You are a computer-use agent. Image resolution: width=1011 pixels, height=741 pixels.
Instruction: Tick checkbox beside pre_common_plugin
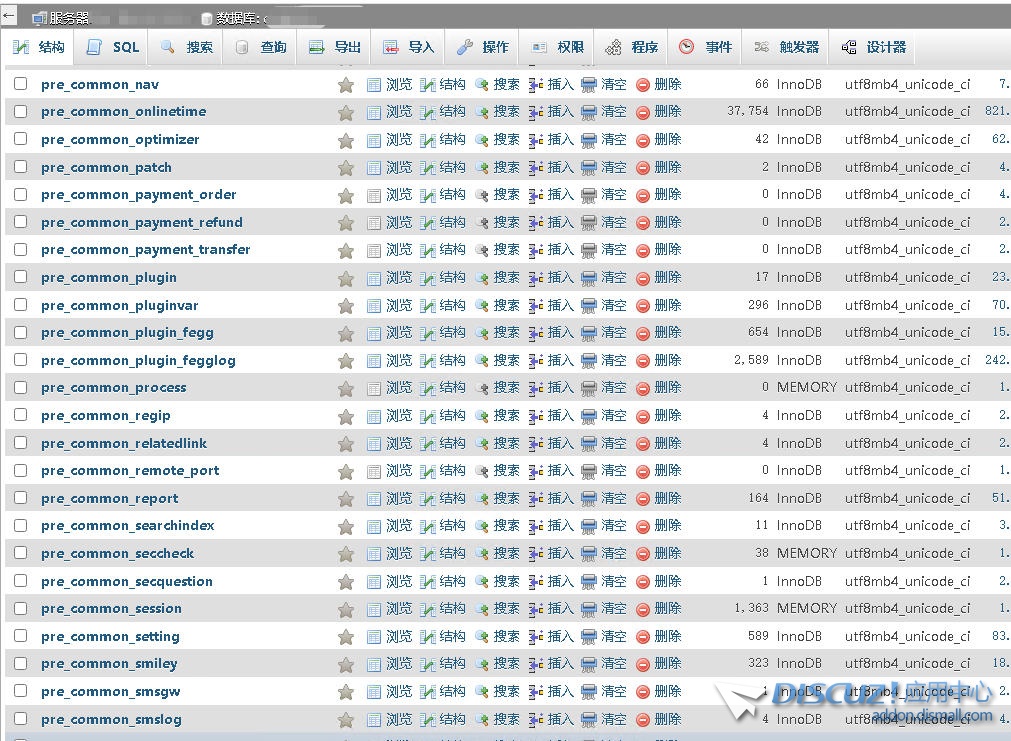pos(21,277)
